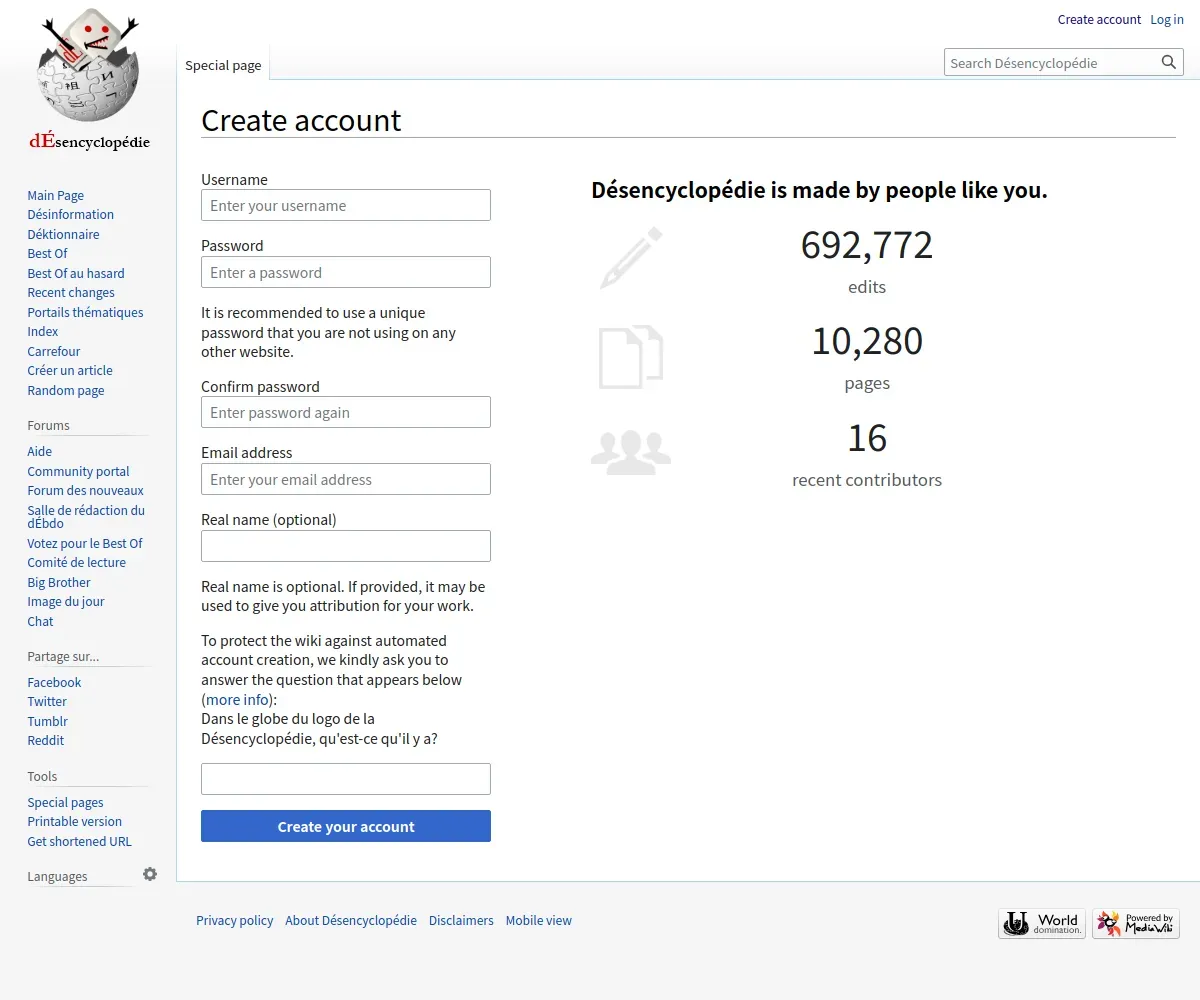Open Déktionnaire in the sidebar
The width and height of the screenshot is (1200, 1000).
click(x=63, y=234)
